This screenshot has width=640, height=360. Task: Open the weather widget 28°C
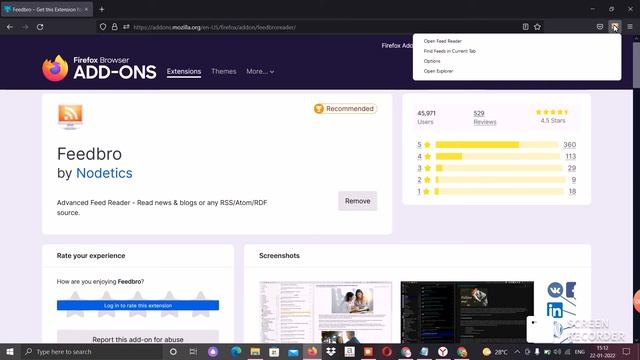point(495,351)
